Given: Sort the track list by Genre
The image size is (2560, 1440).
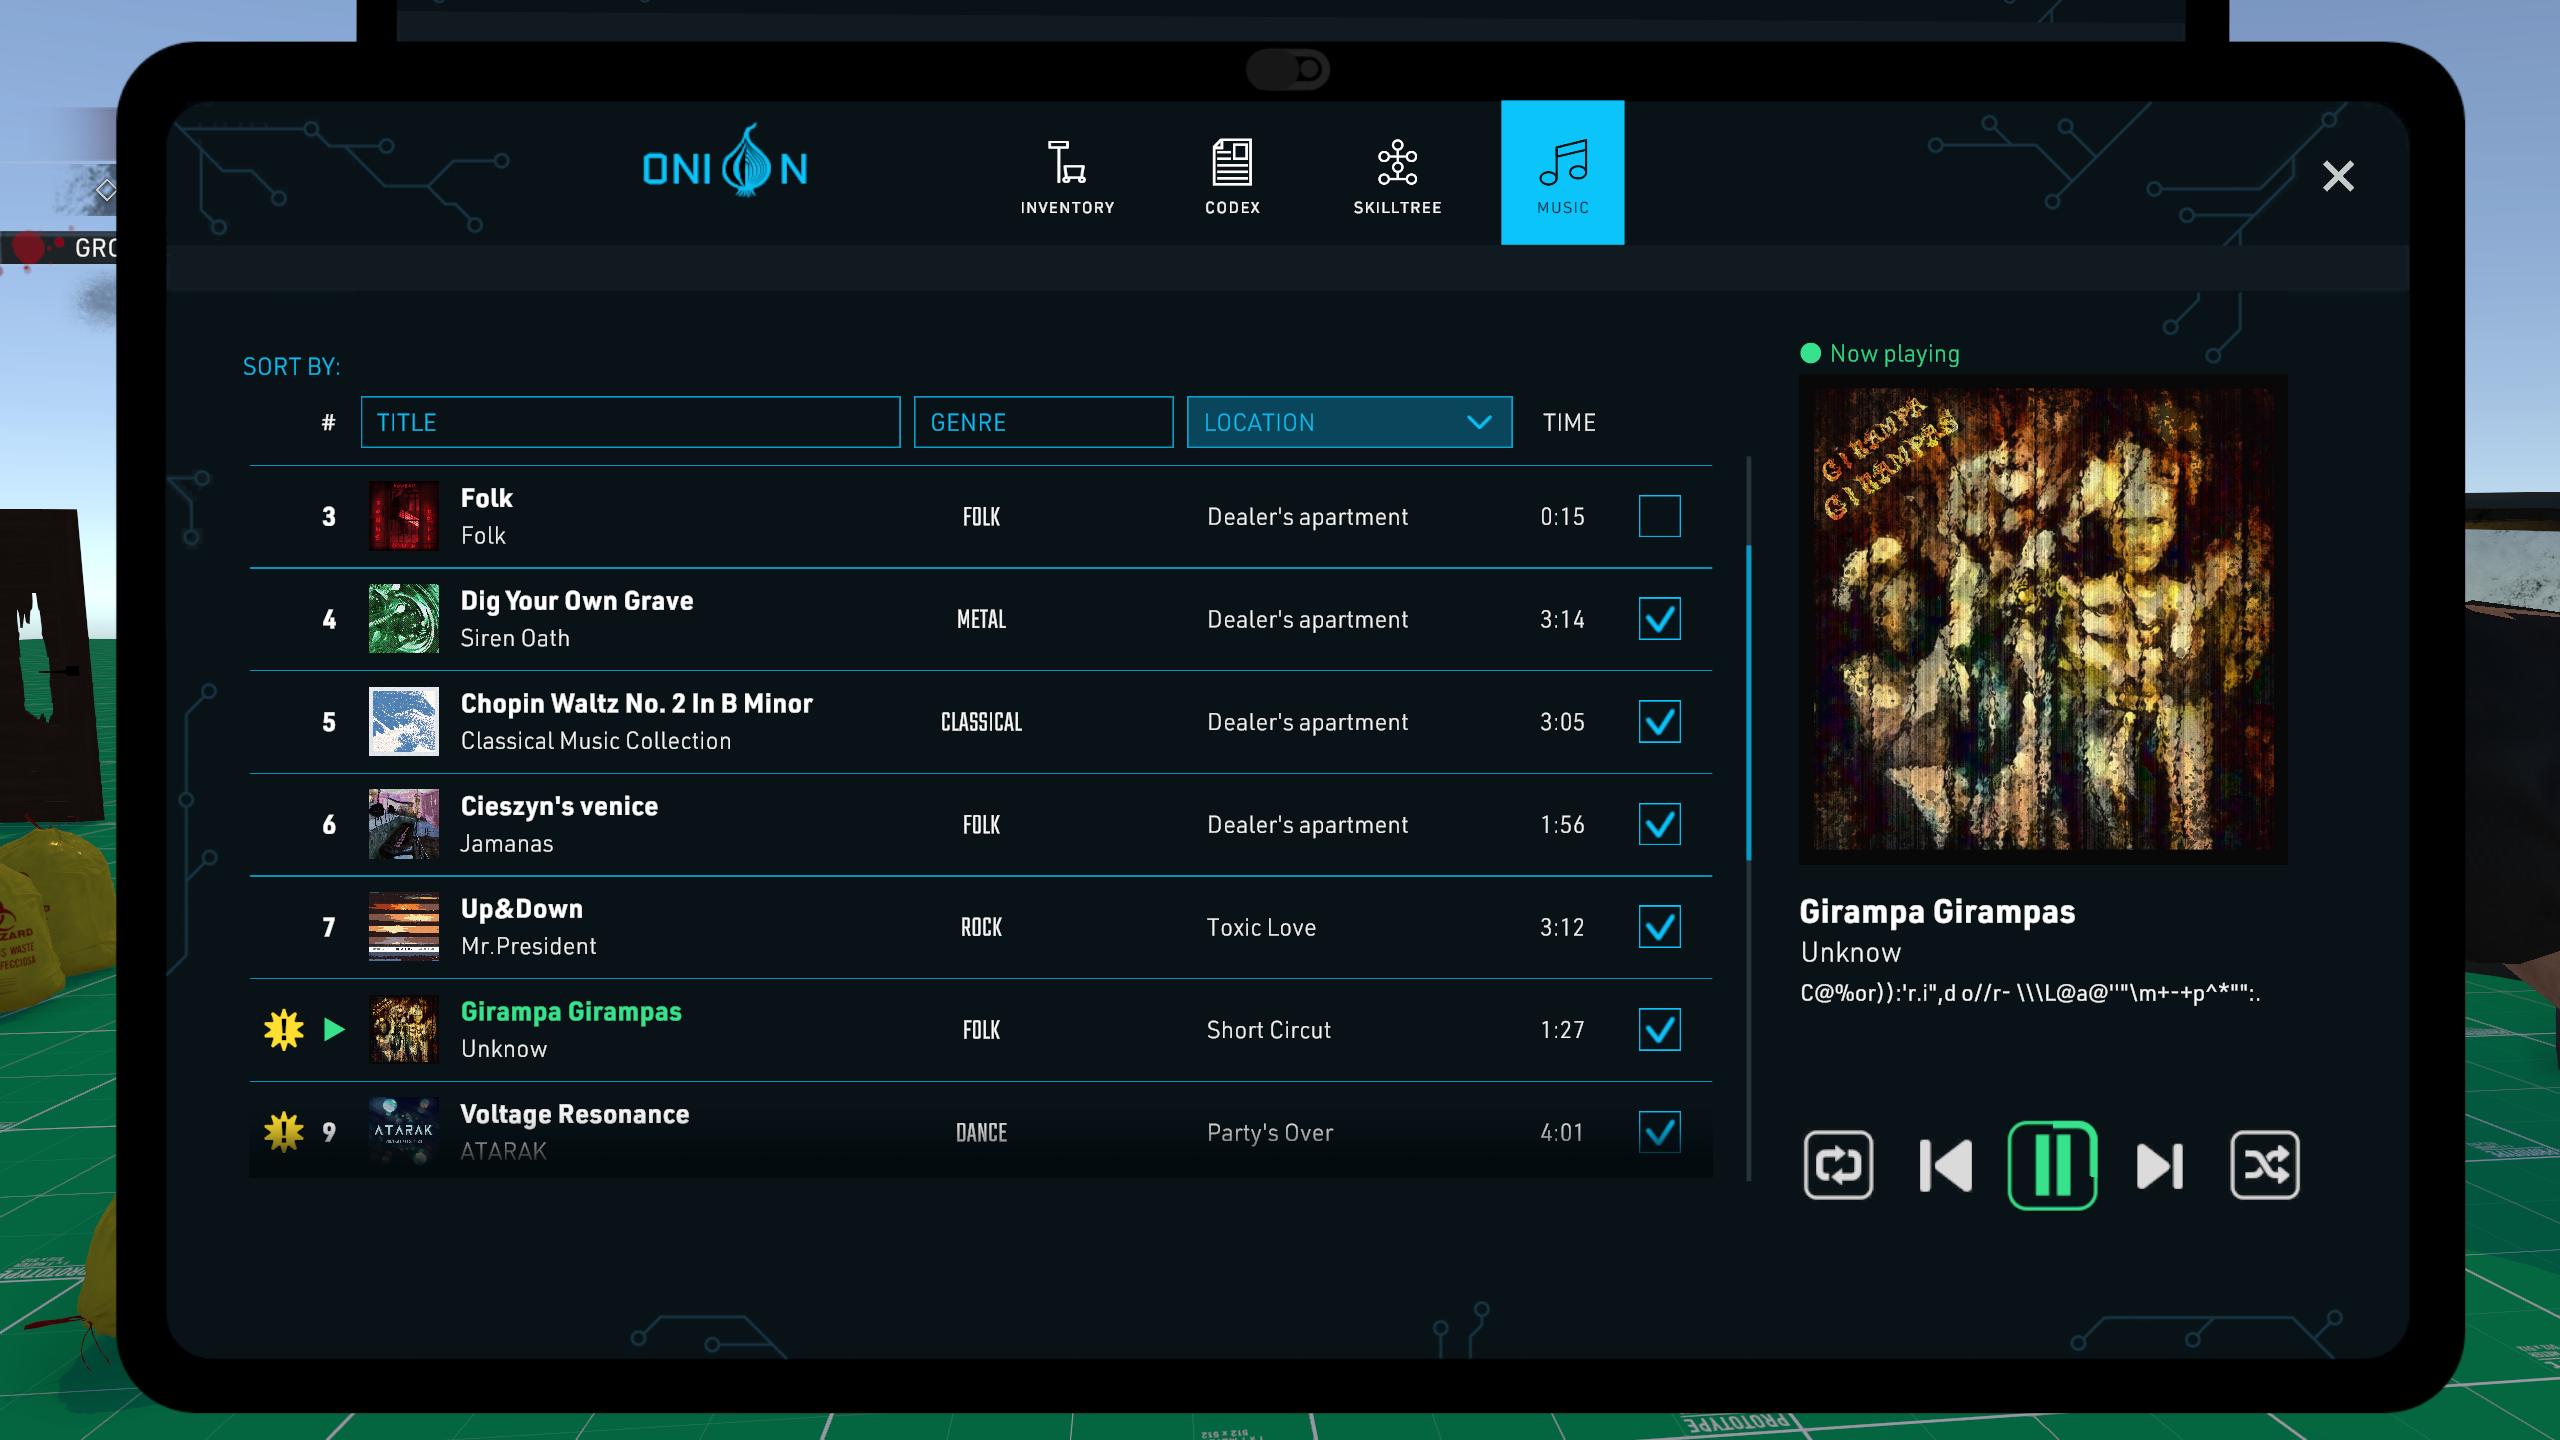Looking at the screenshot, I should (x=1042, y=422).
